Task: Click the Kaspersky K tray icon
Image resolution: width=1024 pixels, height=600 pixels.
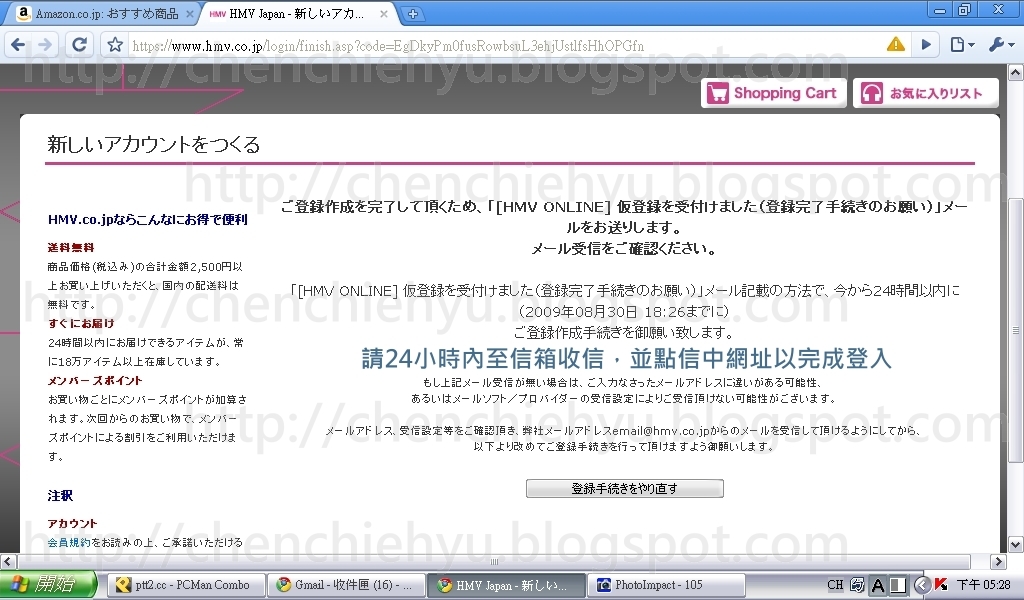Action: click(x=941, y=584)
